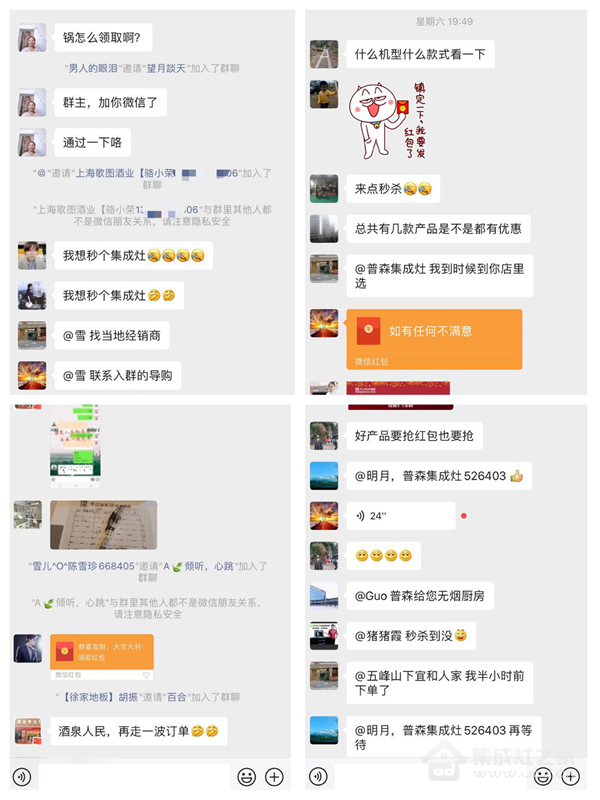Screen dimensions: 600x800
Task: Open the 恭喜发财 大吉大利 red envelope
Action: click(x=102, y=657)
